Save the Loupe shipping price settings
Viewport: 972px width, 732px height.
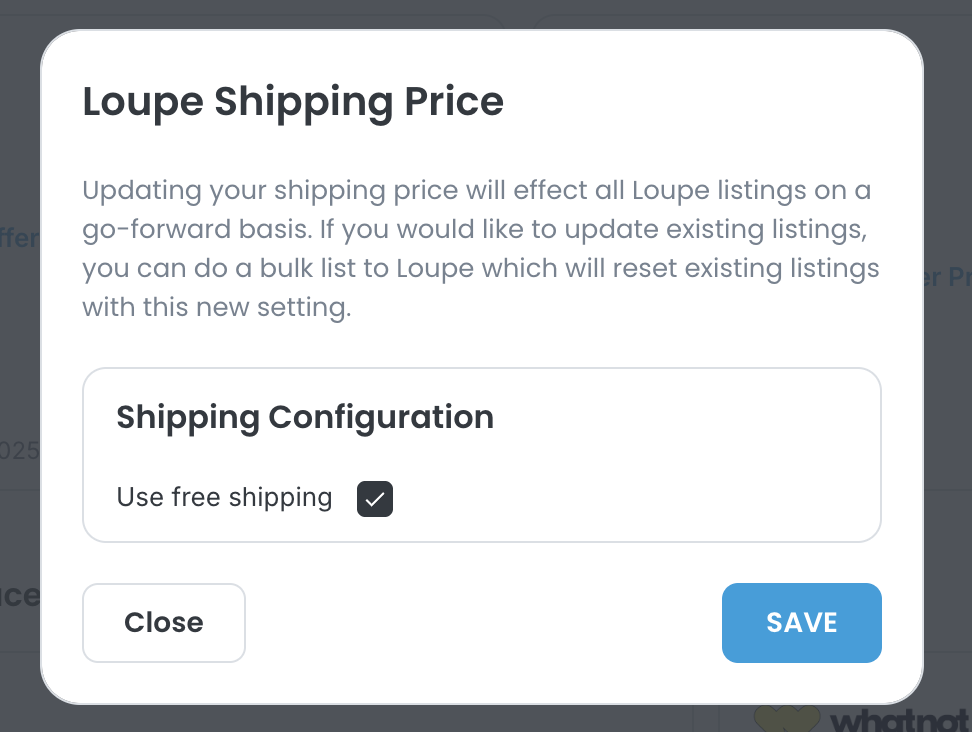click(x=801, y=622)
